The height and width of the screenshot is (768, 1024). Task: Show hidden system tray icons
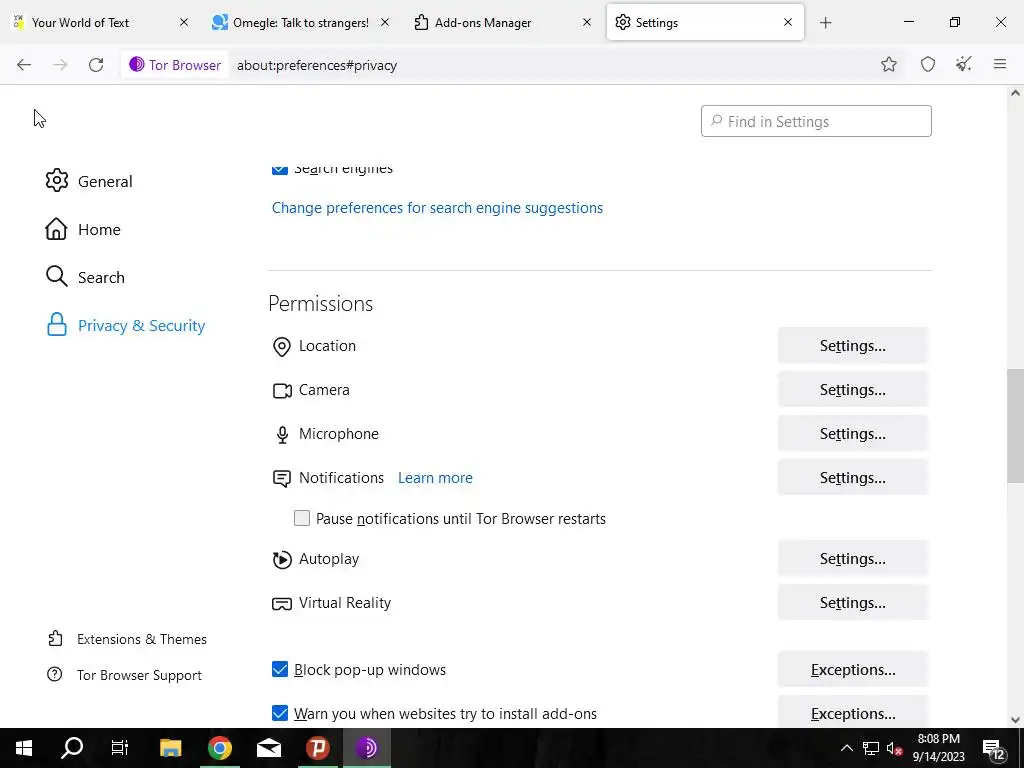[x=846, y=748]
